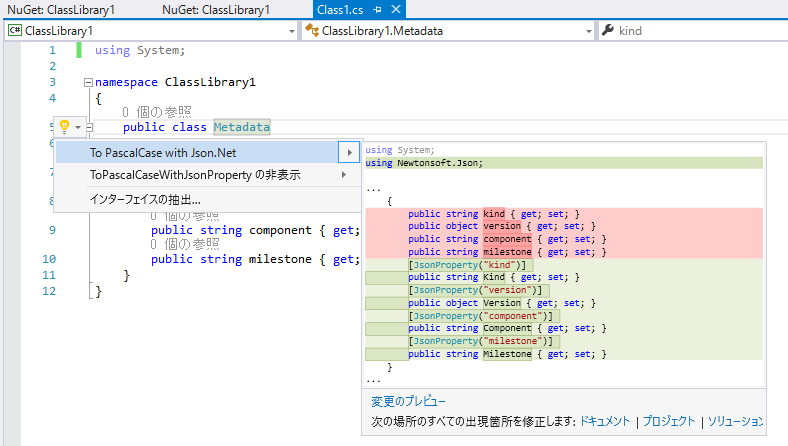The image size is (788, 446).
Task: Click the wrench property icon beside kind
Action: pos(608,30)
